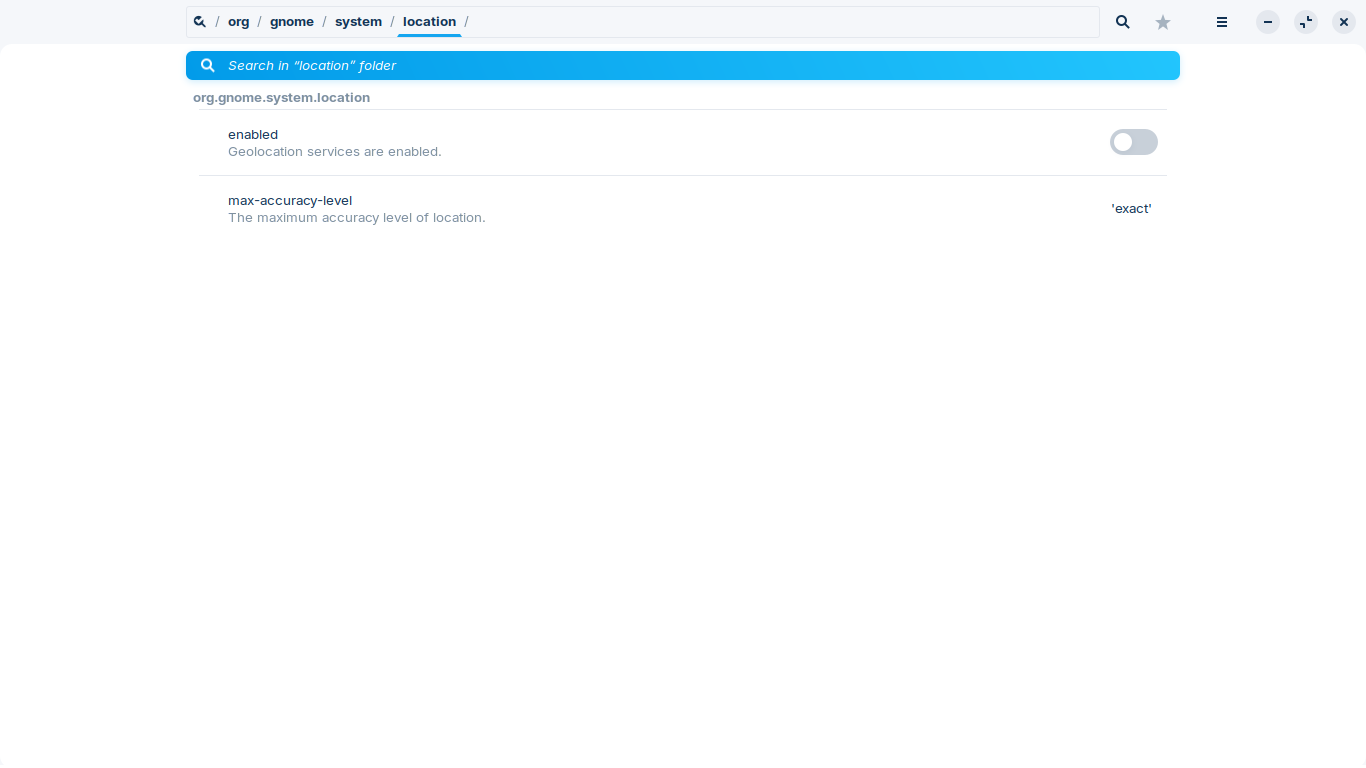Viewport: 1366px width, 768px height.
Task: Restore the window size using header button
Action: click(1306, 22)
